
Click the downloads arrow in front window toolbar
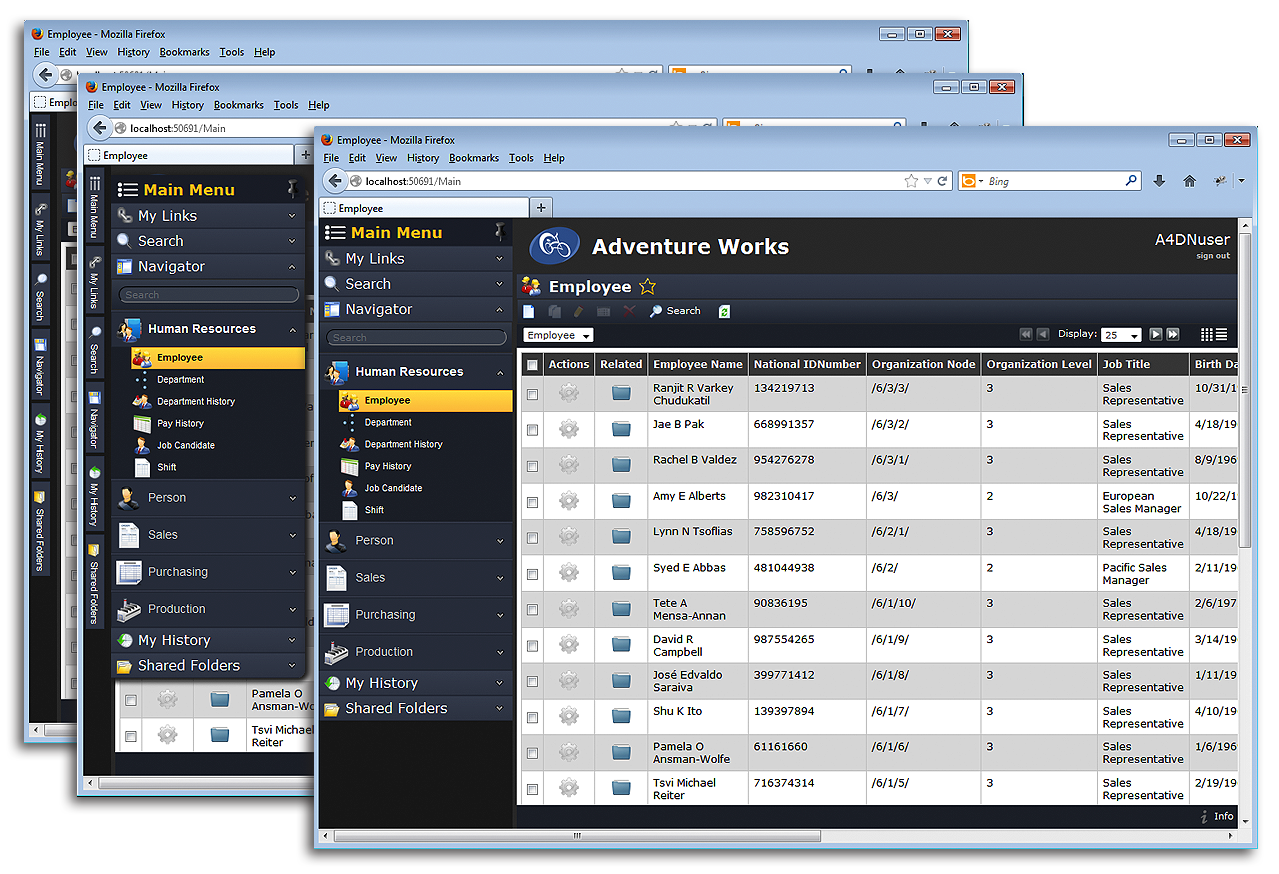point(1159,181)
